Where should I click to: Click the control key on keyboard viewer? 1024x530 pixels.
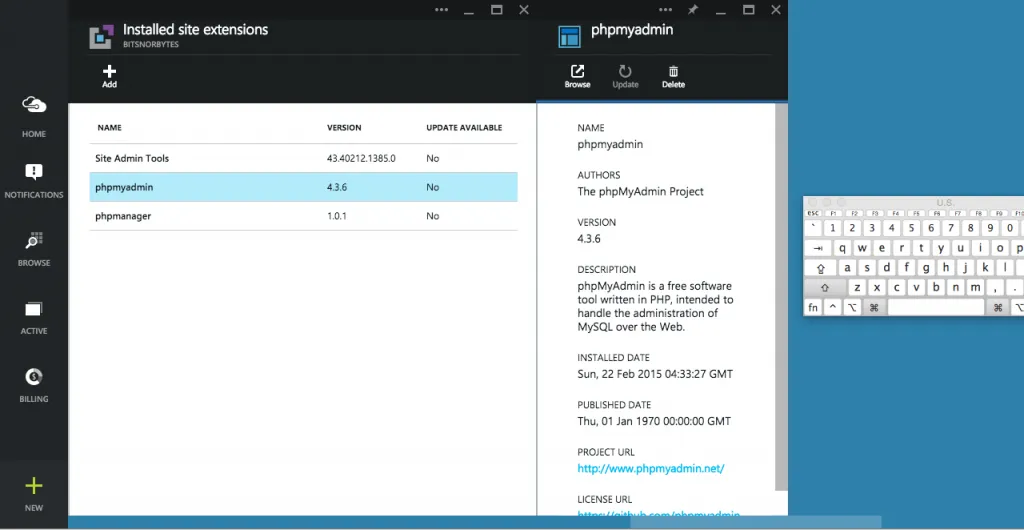(833, 307)
